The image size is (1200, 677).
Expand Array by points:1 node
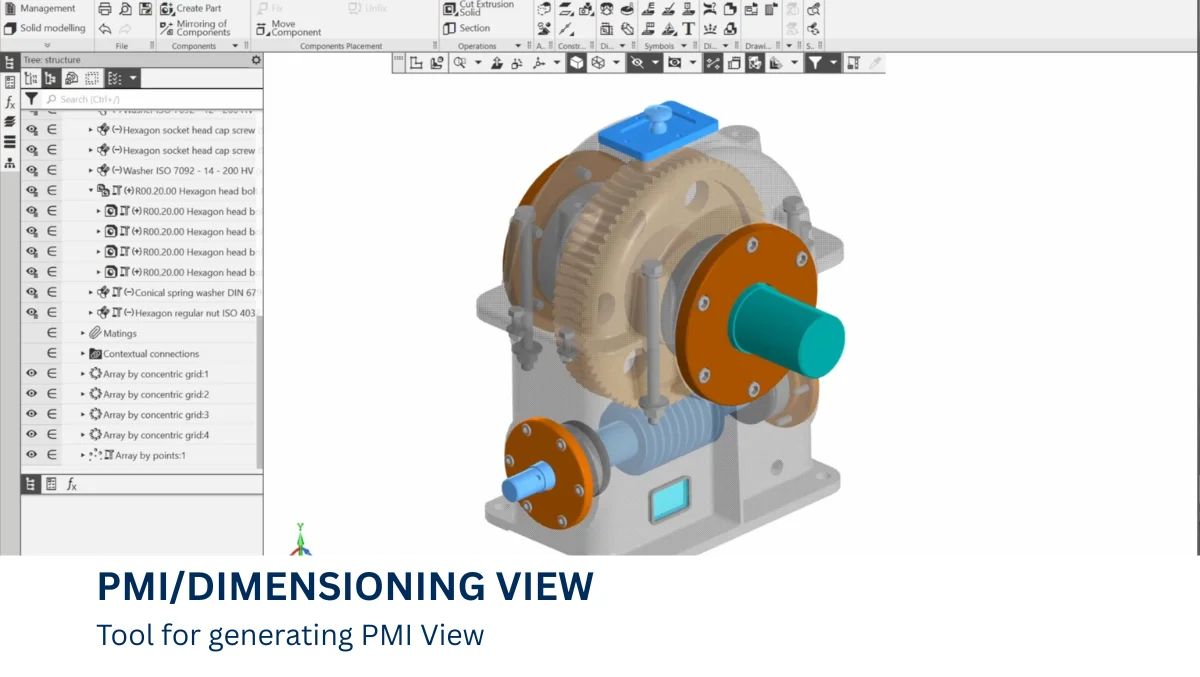[x=83, y=455]
